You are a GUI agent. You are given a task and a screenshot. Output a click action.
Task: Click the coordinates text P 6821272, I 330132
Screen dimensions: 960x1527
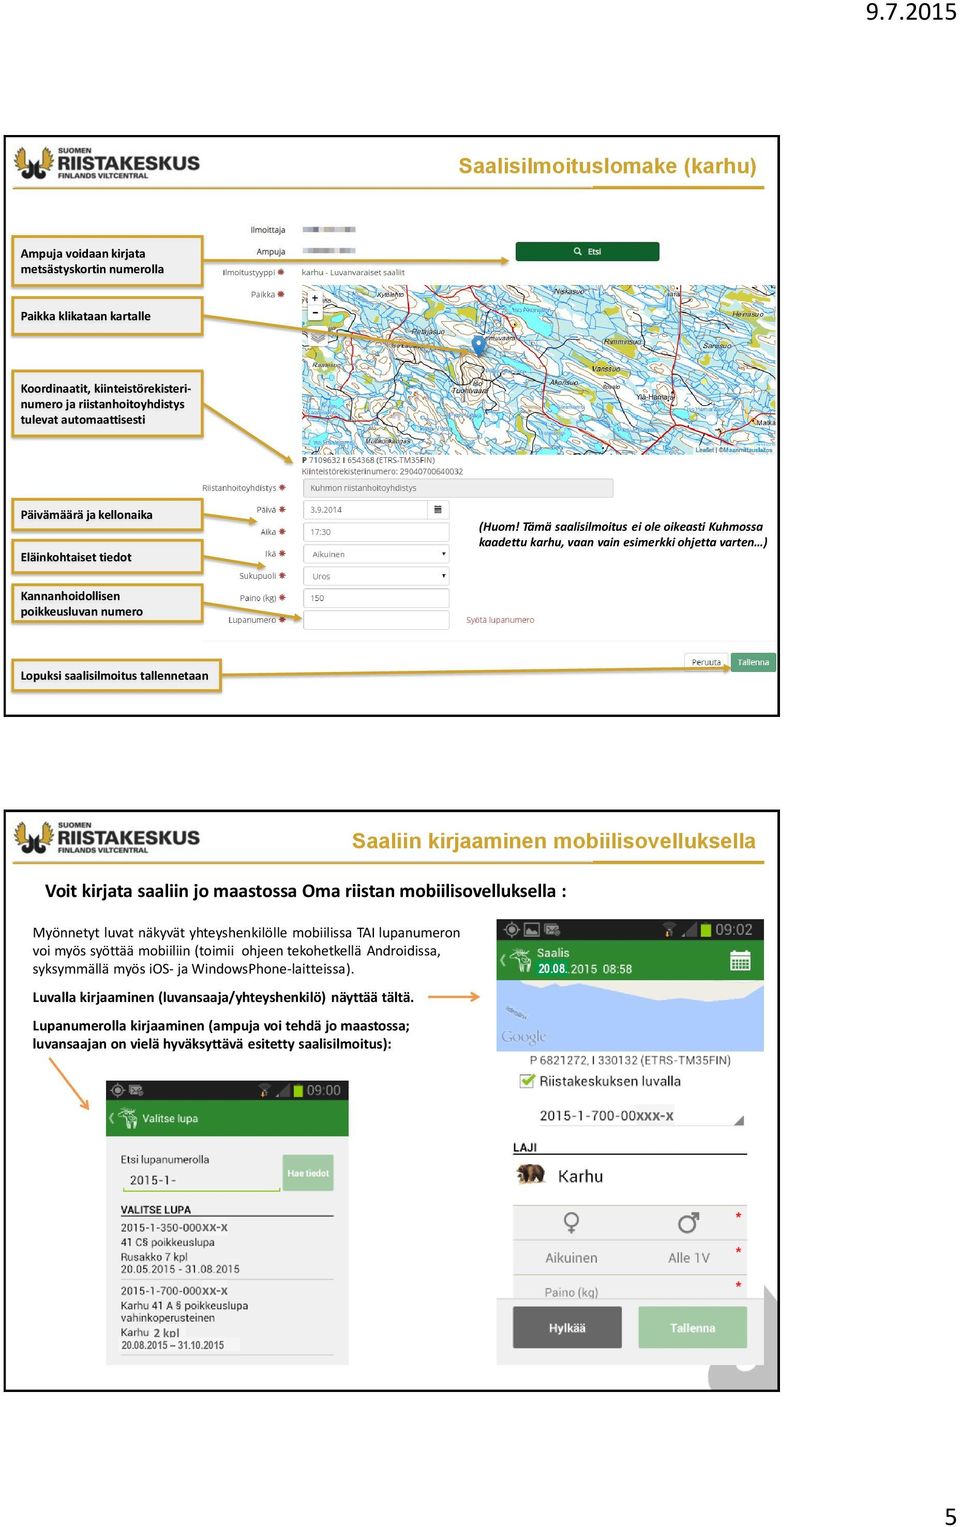(x=630, y=1060)
